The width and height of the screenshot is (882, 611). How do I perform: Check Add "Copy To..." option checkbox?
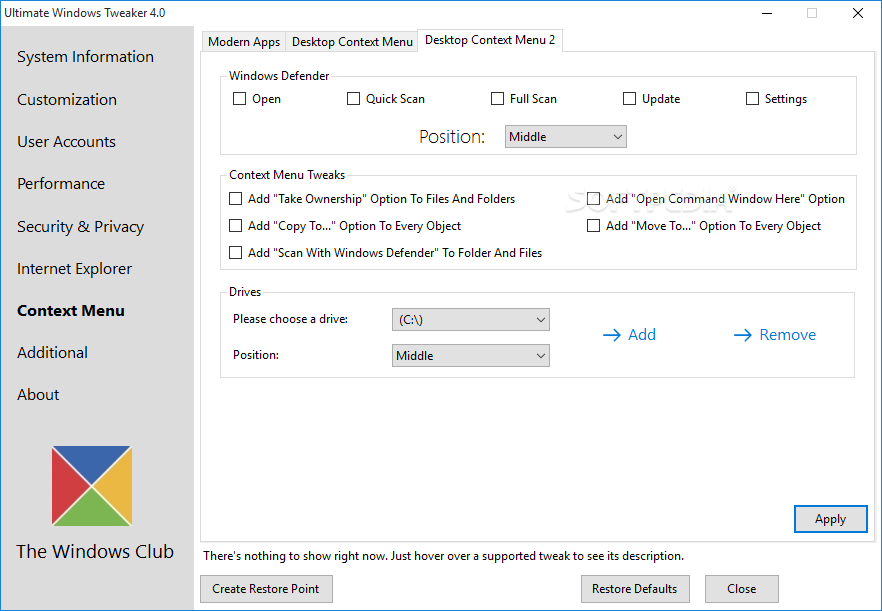click(236, 226)
